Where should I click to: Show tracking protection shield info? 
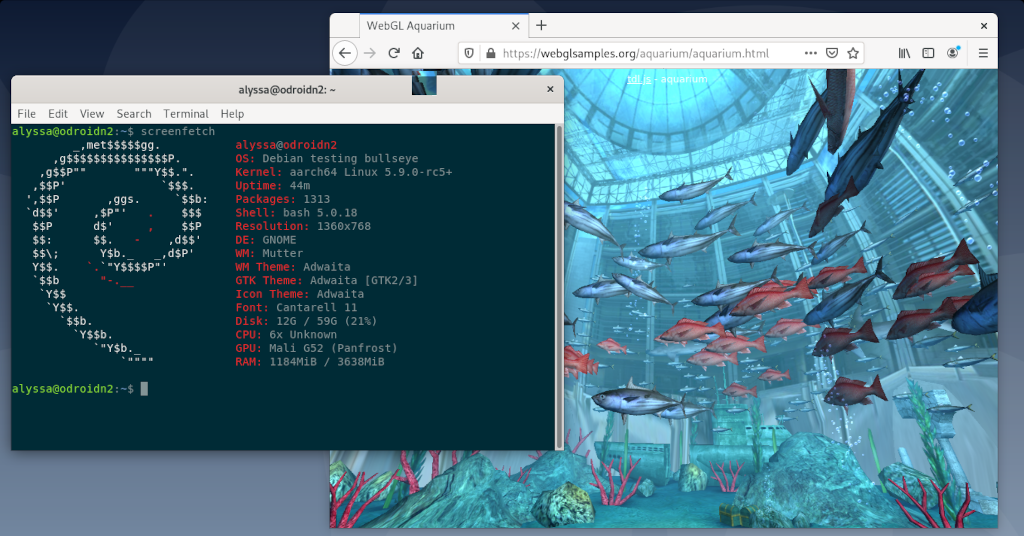468,54
